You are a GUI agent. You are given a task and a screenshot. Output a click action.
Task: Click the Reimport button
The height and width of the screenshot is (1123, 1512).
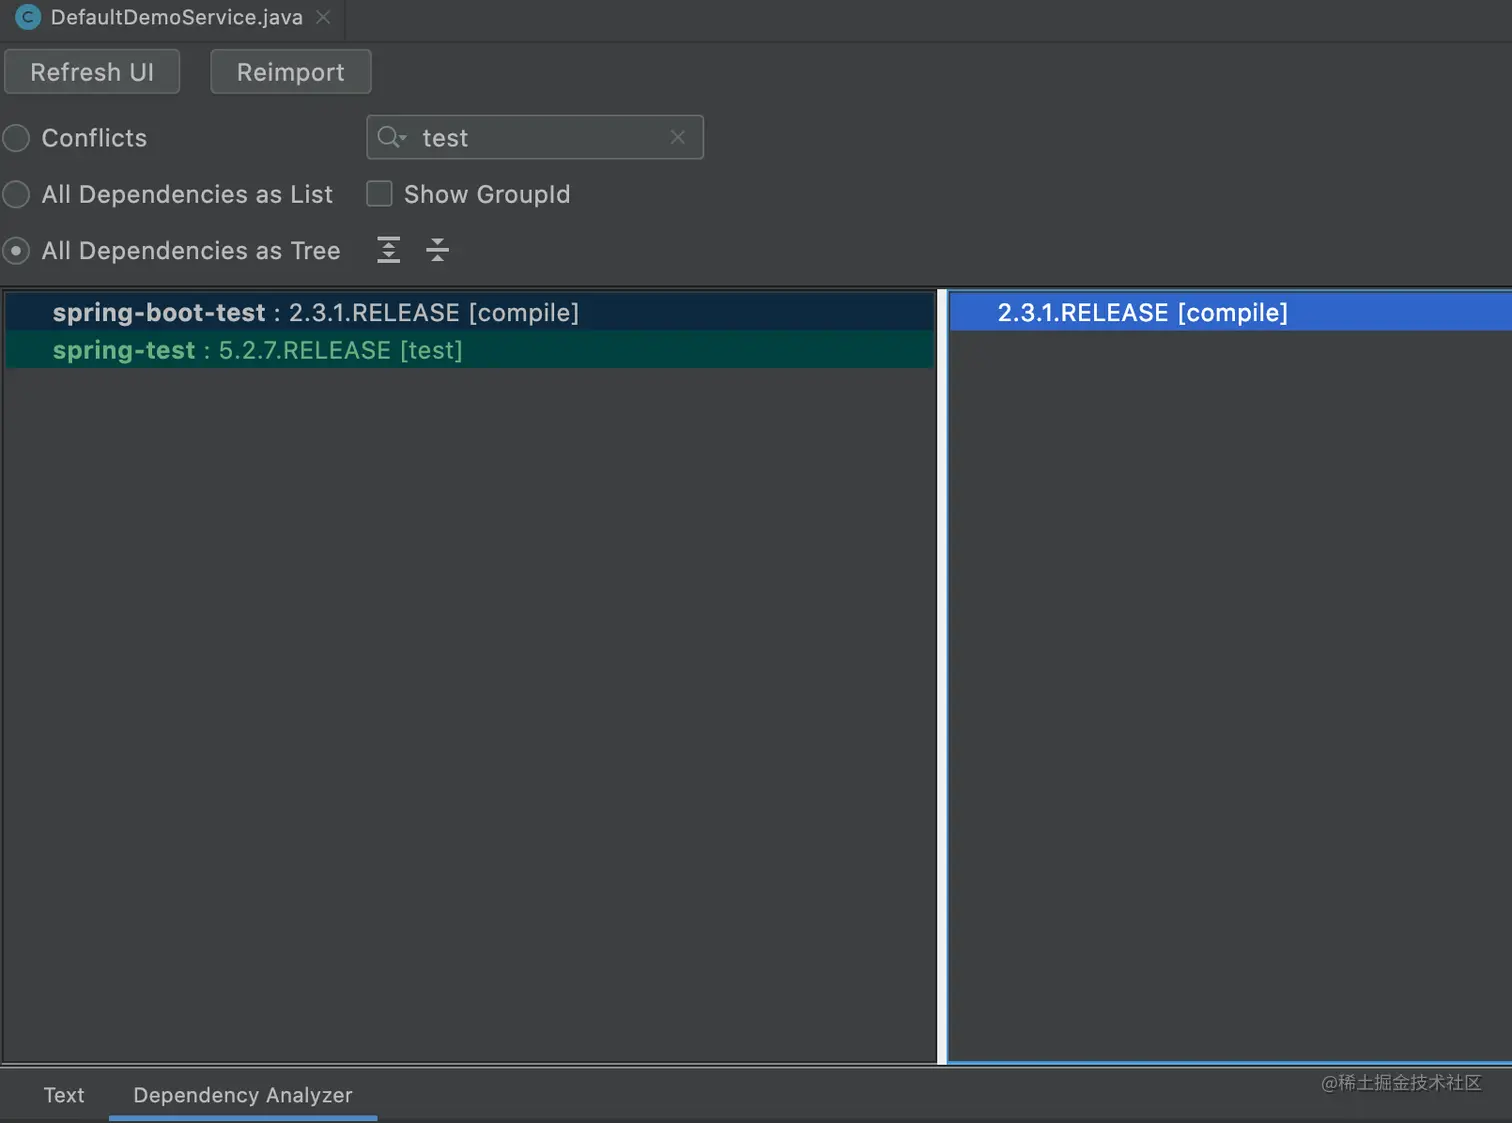pyautogui.click(x=290, y=72)
